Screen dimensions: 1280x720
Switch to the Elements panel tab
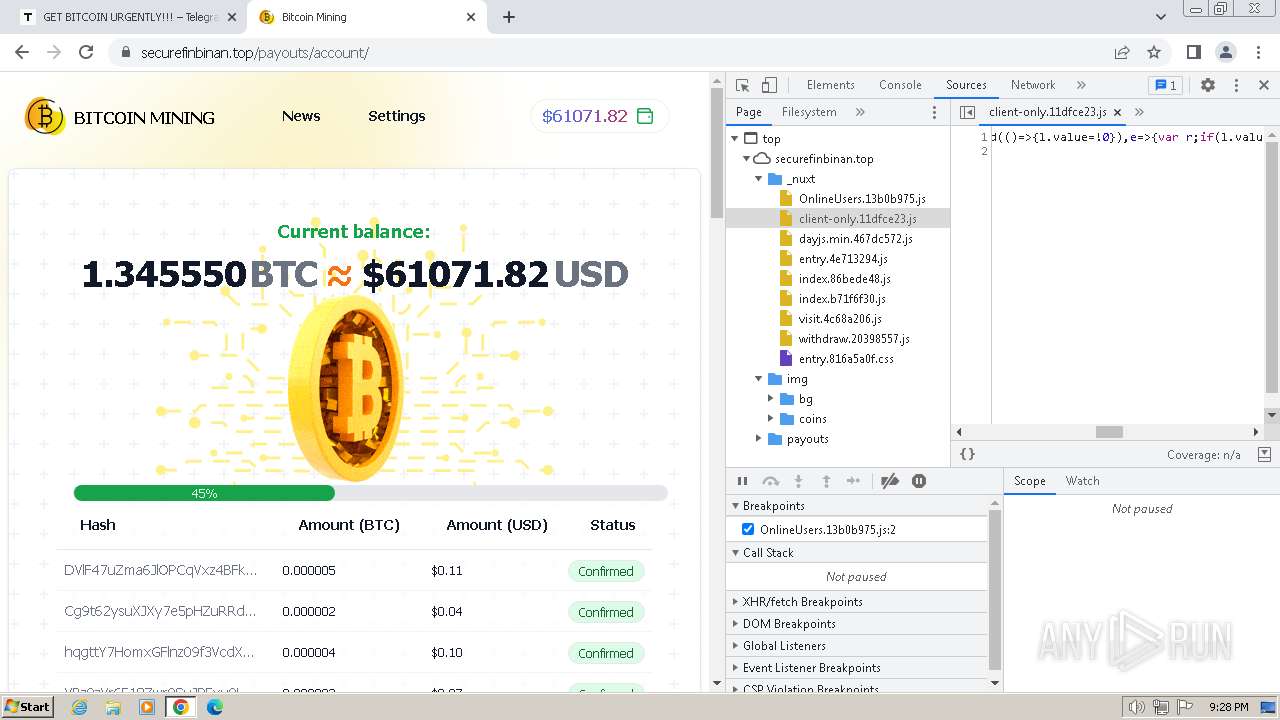[x=830, y=85]
